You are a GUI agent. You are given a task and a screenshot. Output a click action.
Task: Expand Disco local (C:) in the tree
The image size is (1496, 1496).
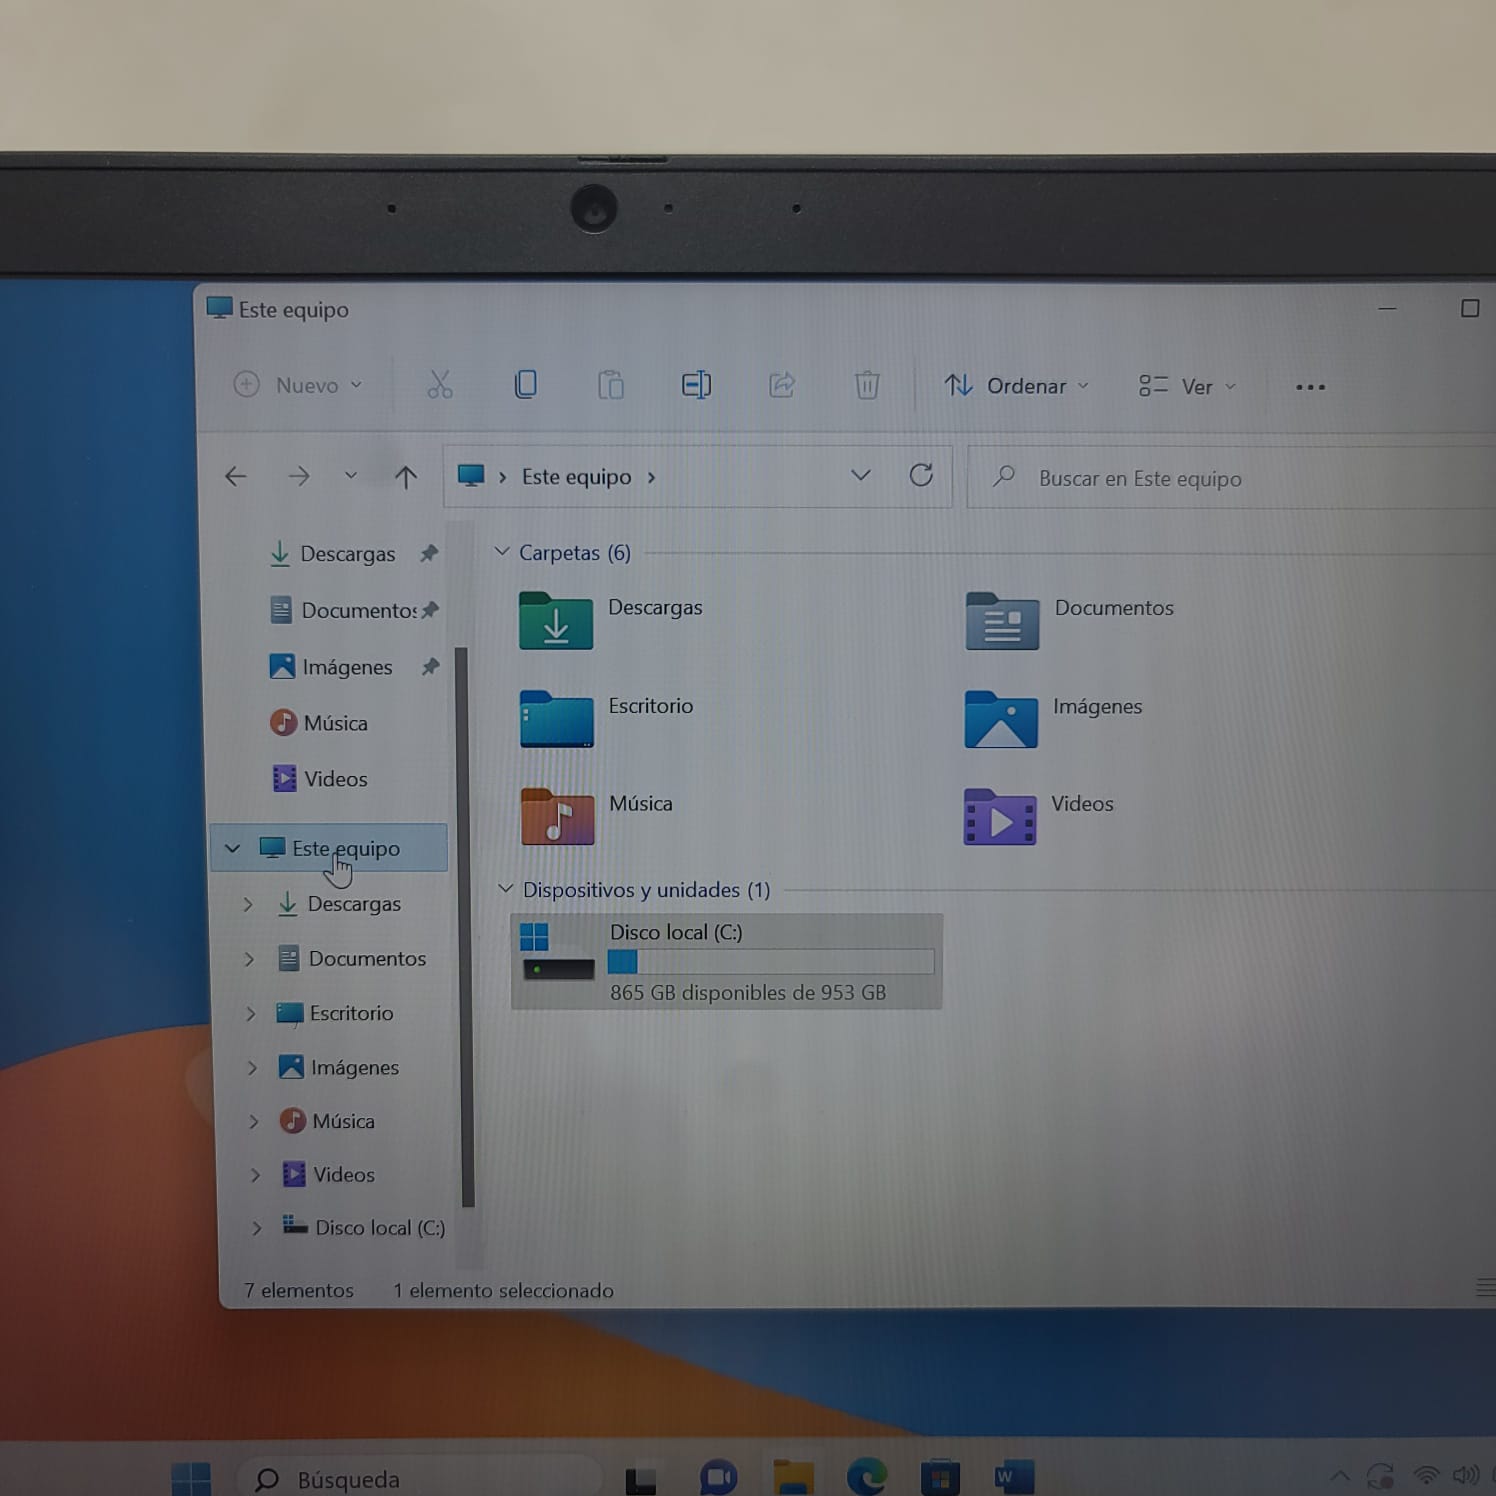click(257, 1228)
